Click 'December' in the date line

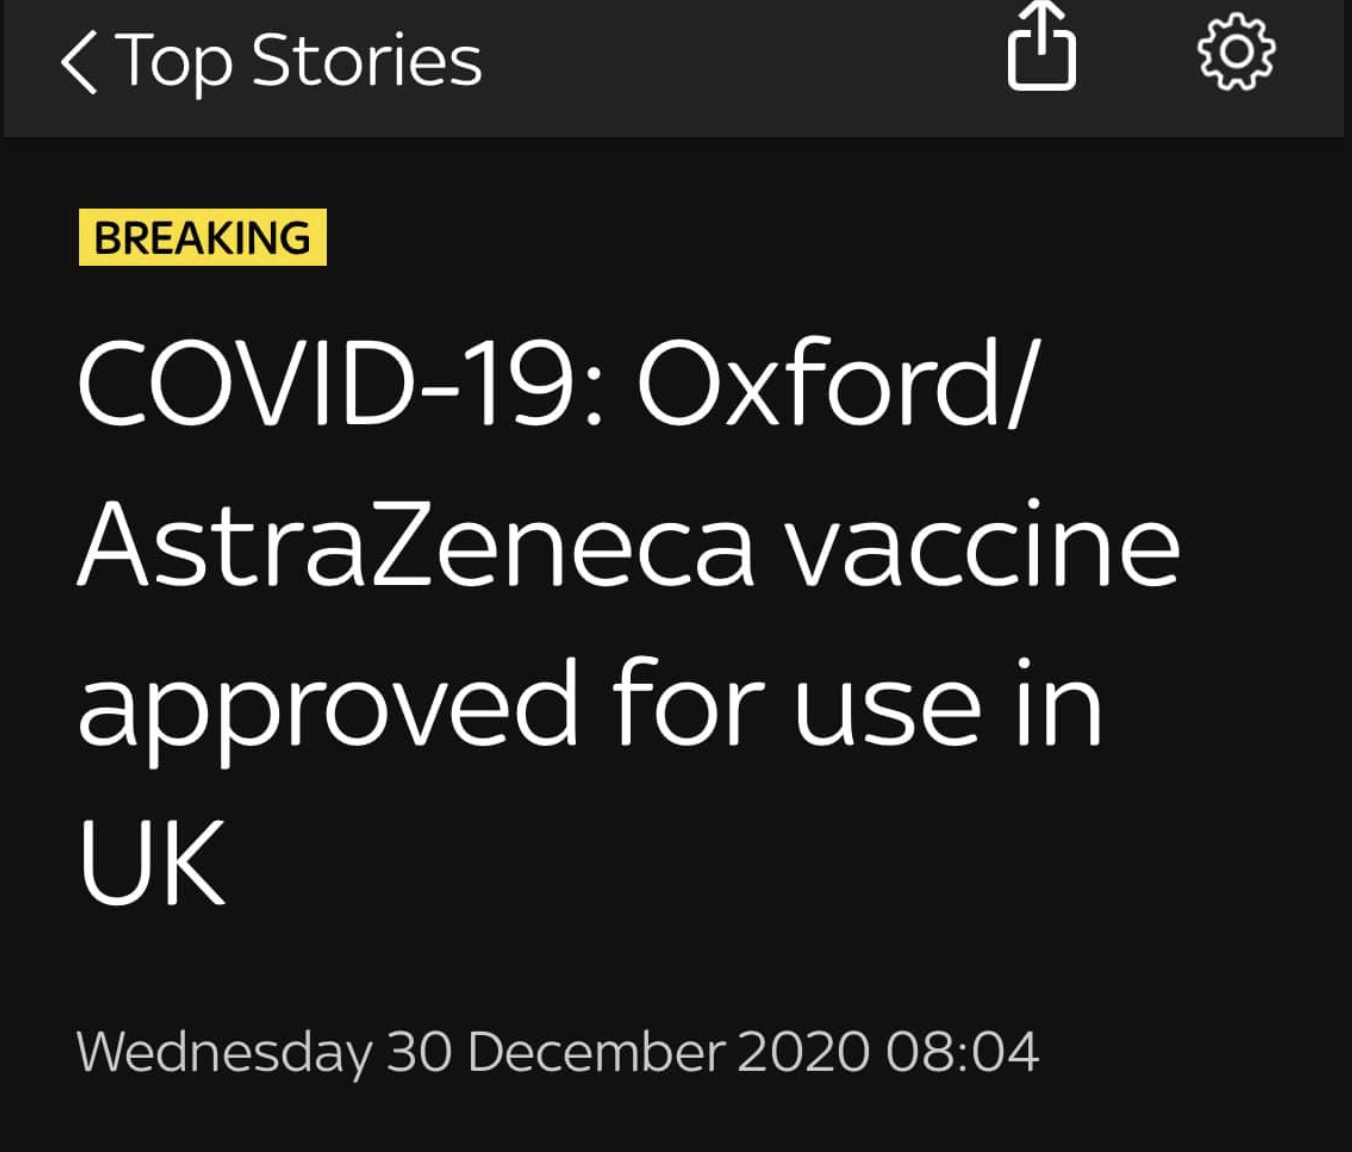596,1053
